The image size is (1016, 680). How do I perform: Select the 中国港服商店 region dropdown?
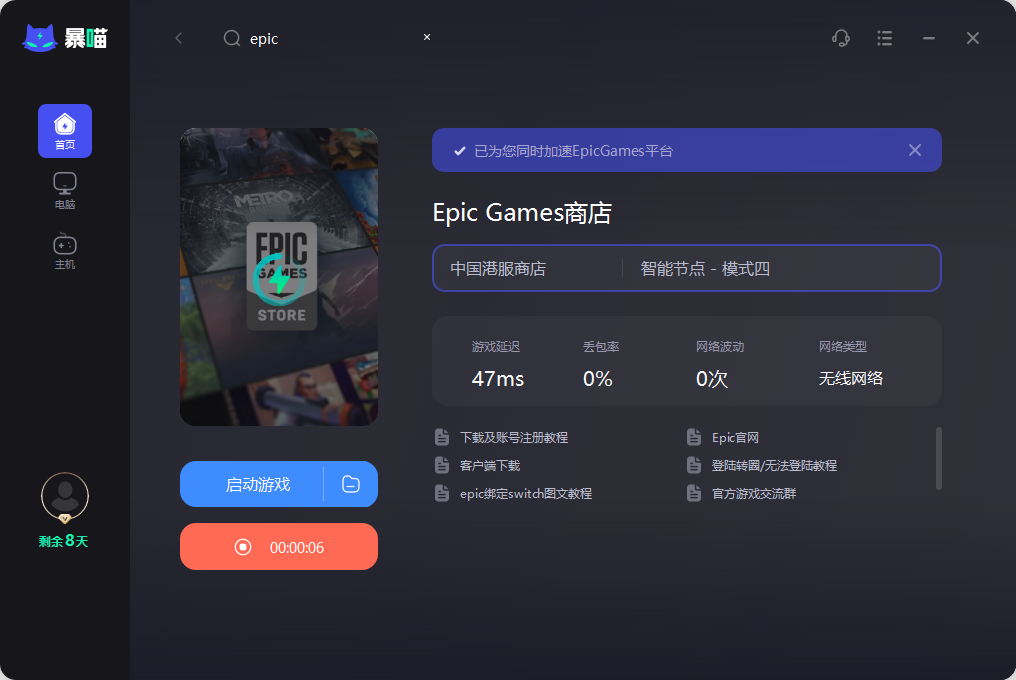click(x=527, y=268)
